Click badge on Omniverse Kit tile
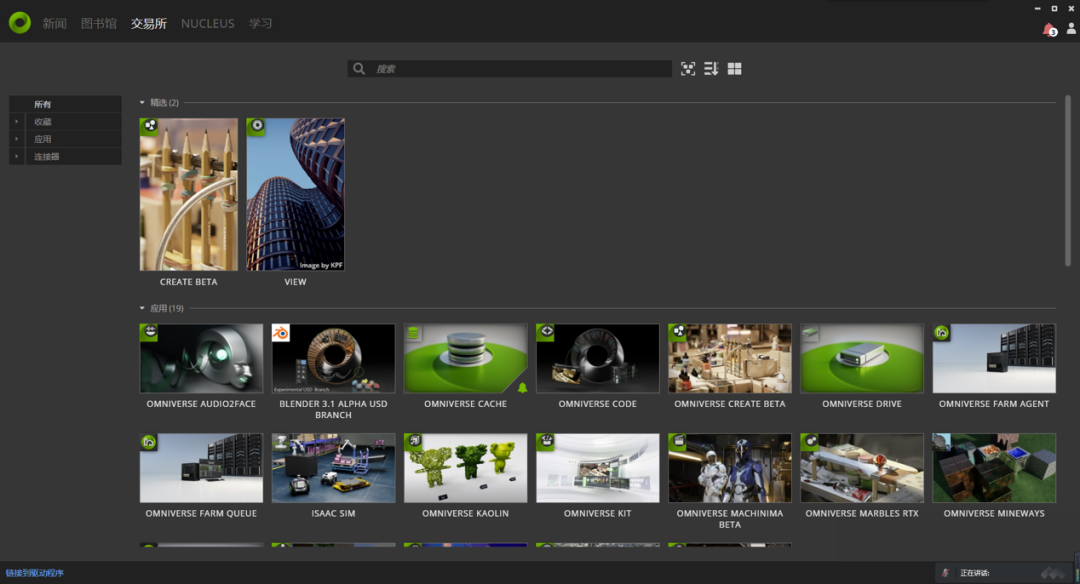Viewport: 1080px width, 584px height. [x=546, y=441]
